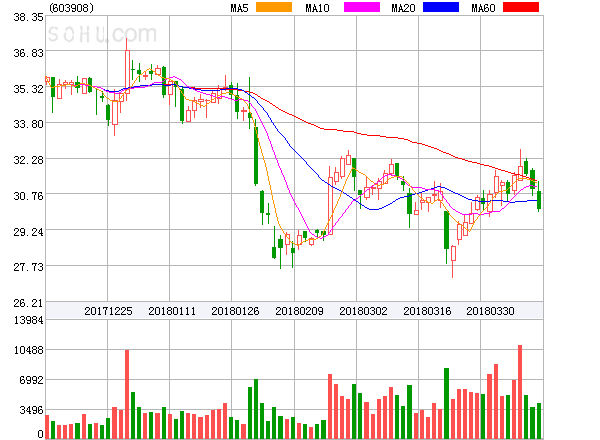This screenshot has width=600, height=440.
Task: Click the 20180111 date label
Action: (172, 311)
